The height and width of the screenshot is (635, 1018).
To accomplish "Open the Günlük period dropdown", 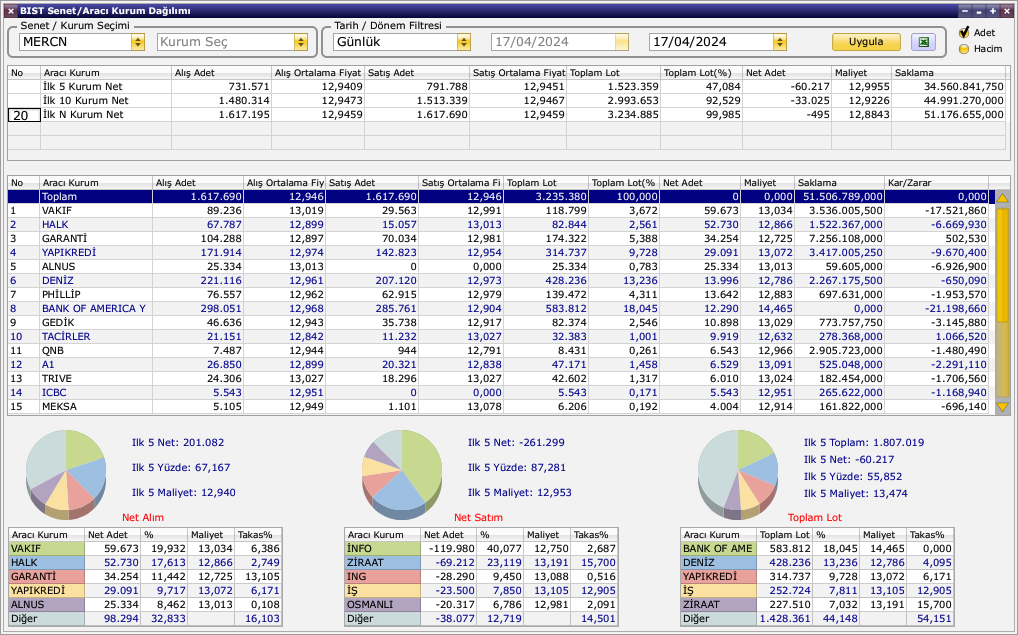I will pyautogui.click(x=464, y=42).
